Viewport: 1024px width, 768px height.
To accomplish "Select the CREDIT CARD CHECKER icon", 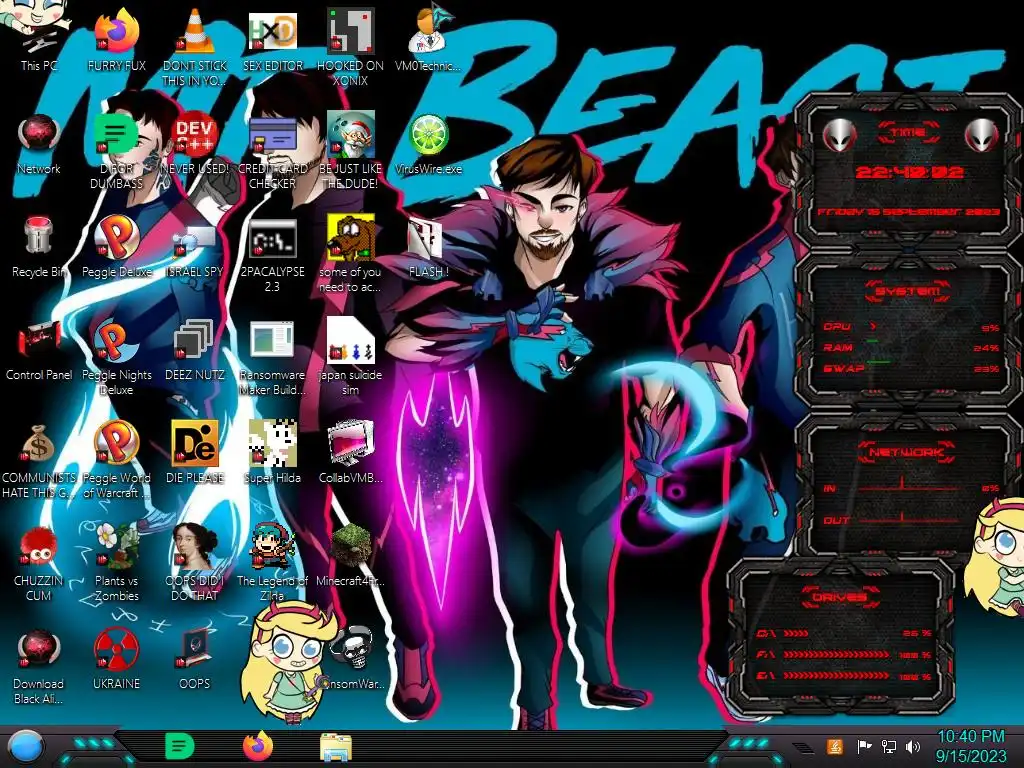I will tap(272, 150).
